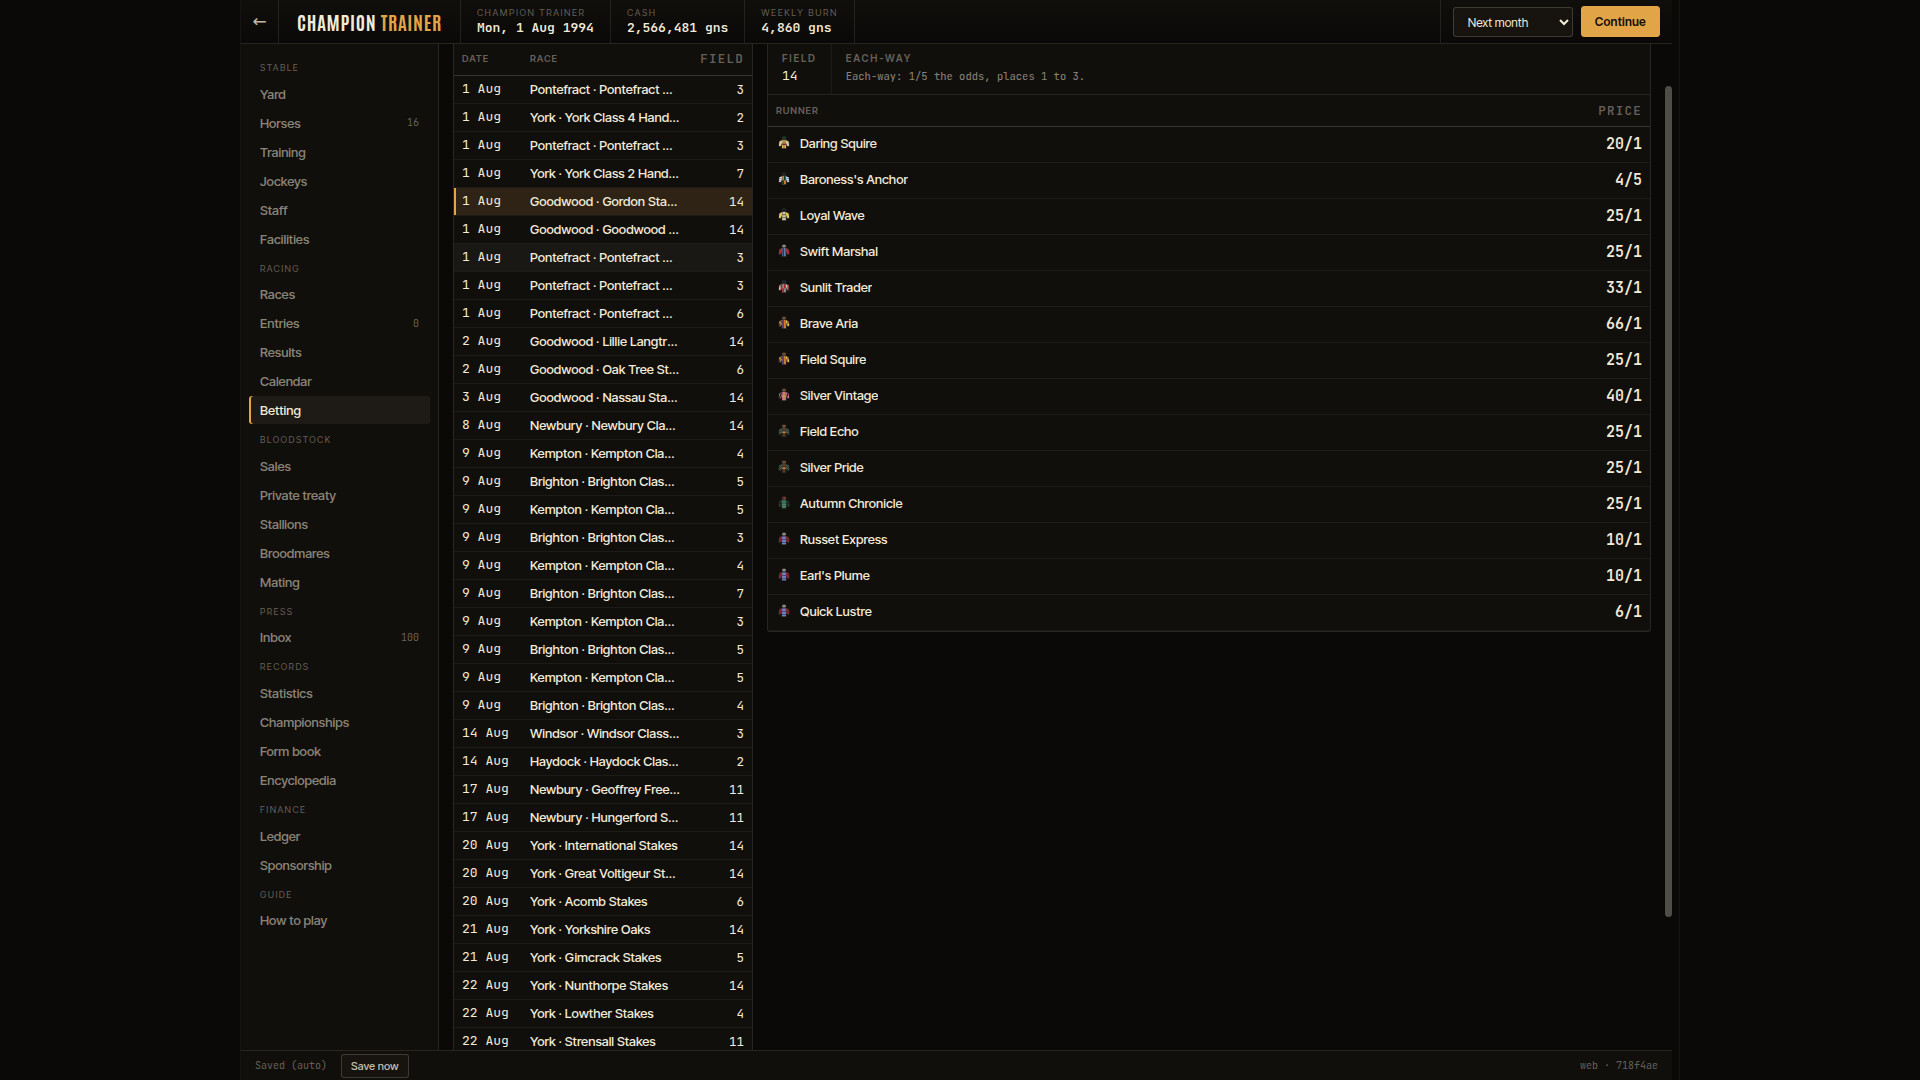
Task: Click Baroness's Anchor 4/5 price
Action: coord(1628,180)
